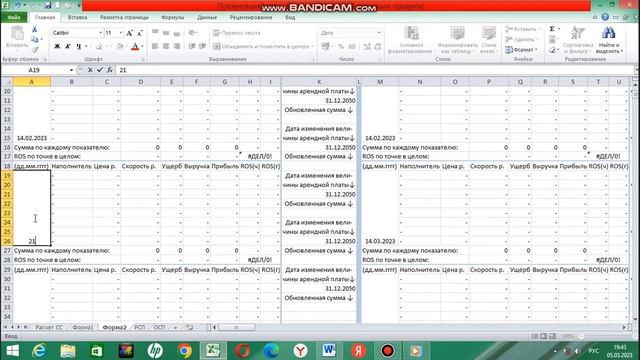Image resolution: width=640 pixels, height=360 pixels.
Task: Click the Clear eraser icon
Action: pyautogui.click(x=552, y=50)
